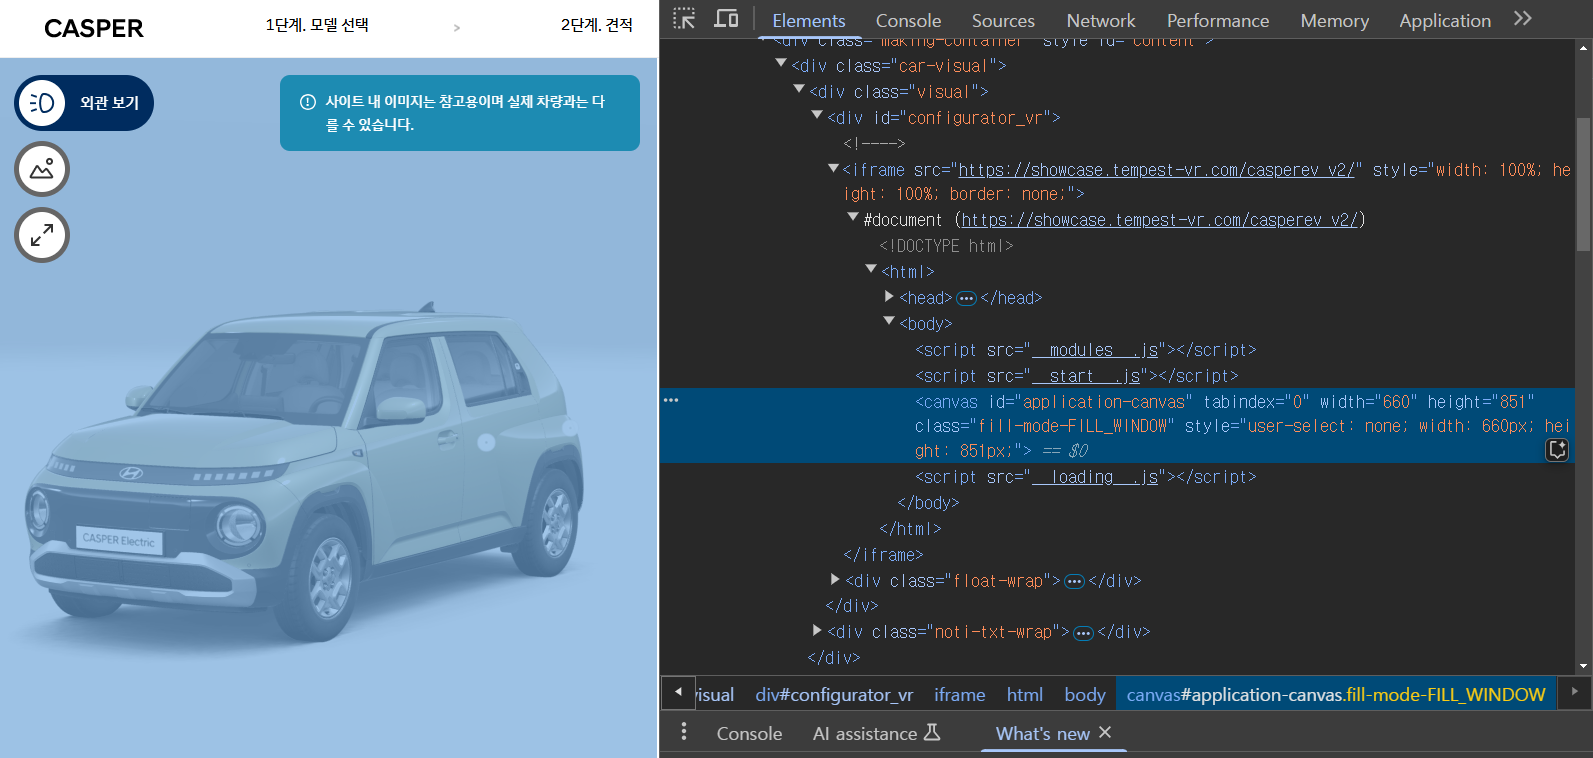The height and width of the screenshot is (758, 1593).
Task: Expand the div class noti-txt-wrap node
Action: (817, 630)
